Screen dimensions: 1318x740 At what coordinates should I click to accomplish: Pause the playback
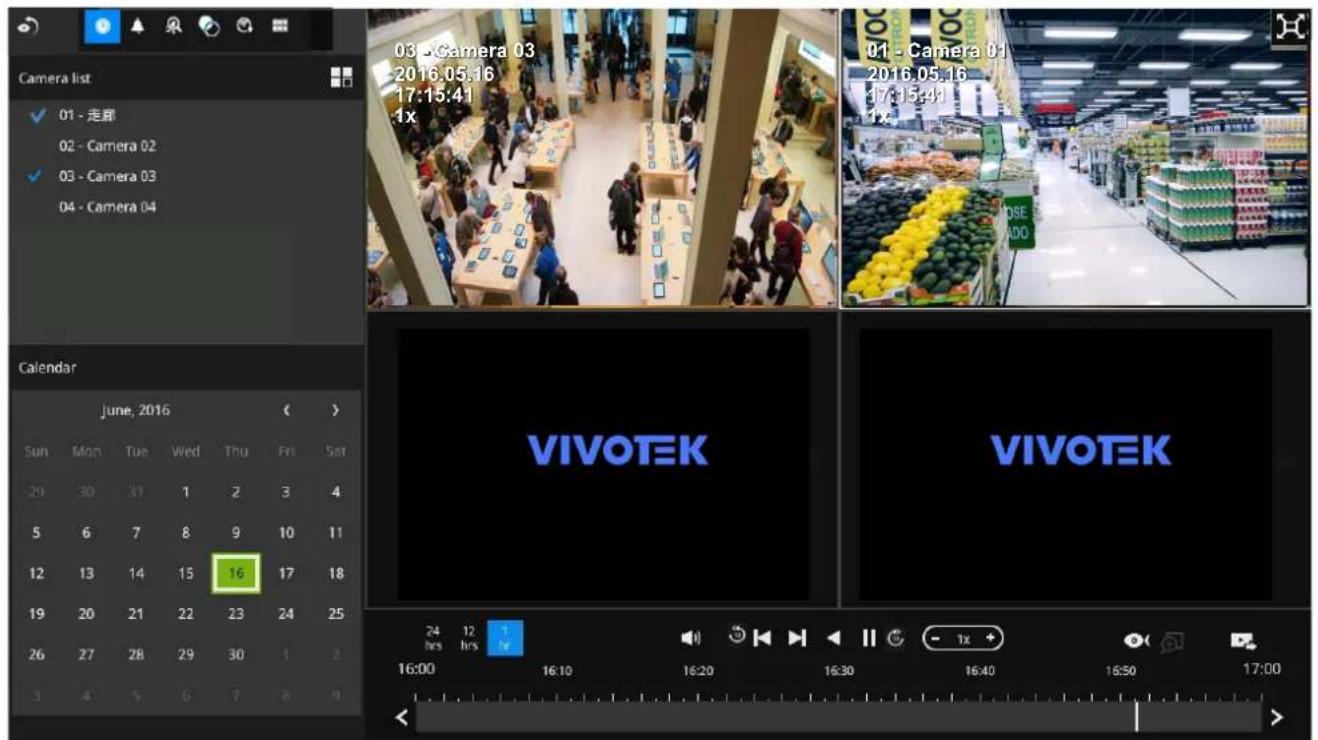tap(868, 638)
